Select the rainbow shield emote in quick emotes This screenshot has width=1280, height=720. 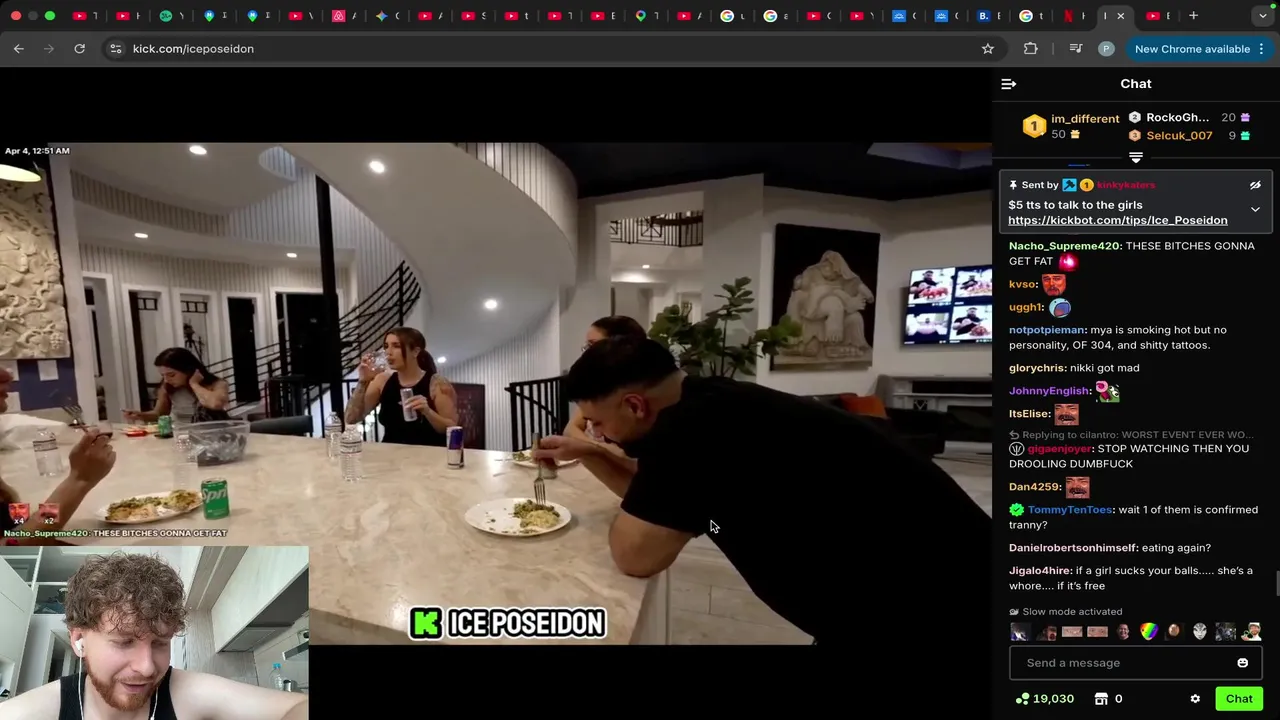pos(1149,632)
